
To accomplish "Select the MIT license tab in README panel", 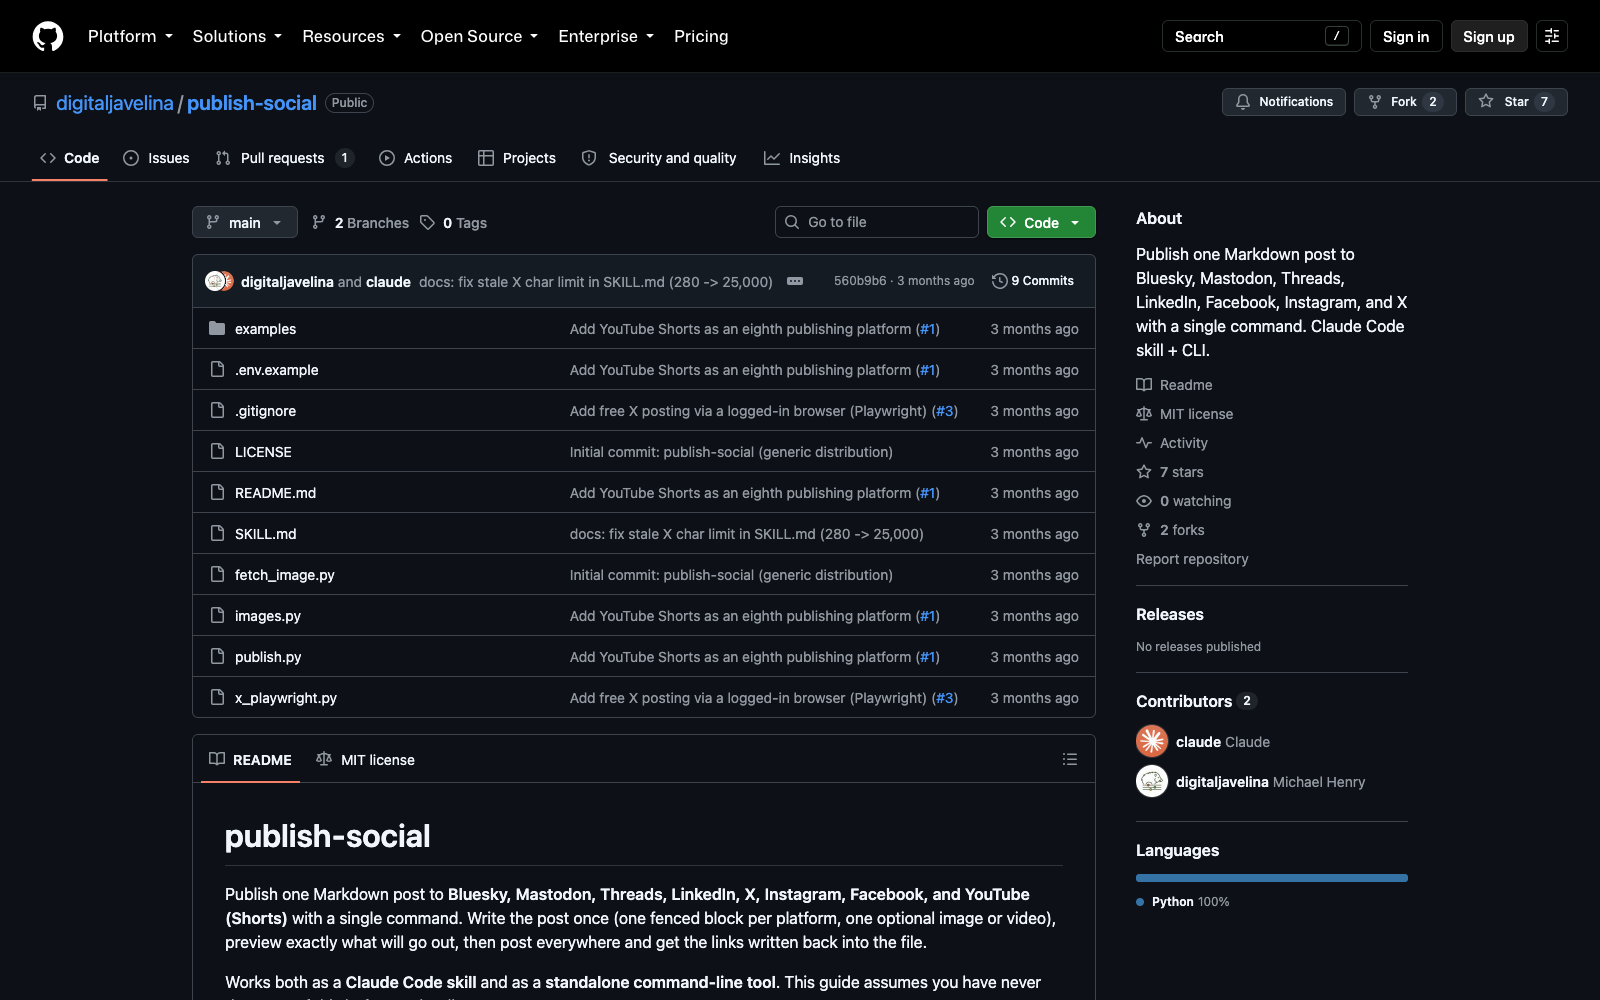I will tap(365, 760).
